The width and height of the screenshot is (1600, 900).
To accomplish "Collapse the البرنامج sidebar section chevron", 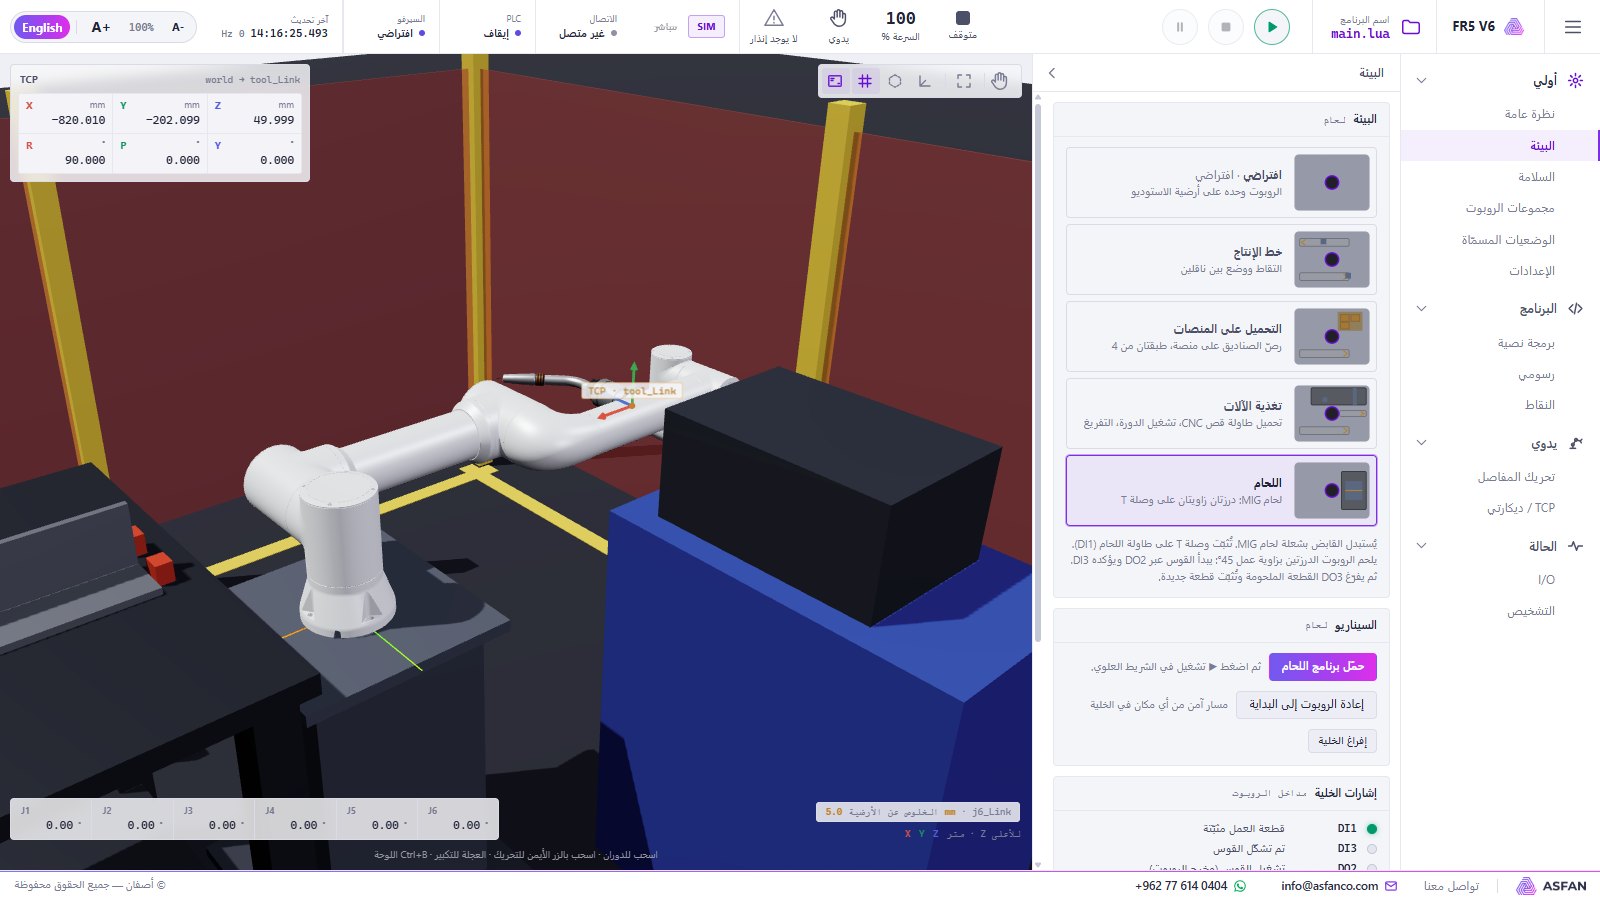I will pos(1421,309).
